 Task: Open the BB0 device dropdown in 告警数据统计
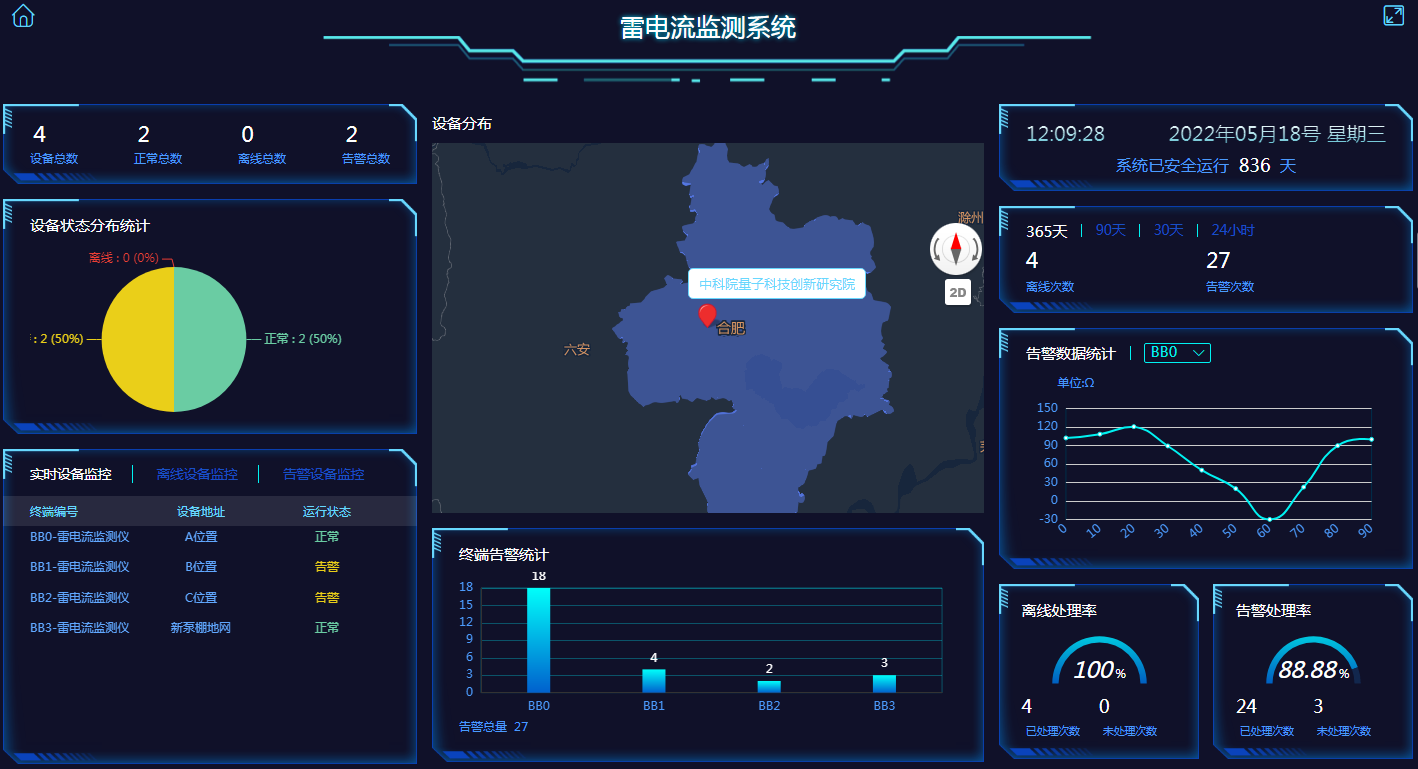1177,352
